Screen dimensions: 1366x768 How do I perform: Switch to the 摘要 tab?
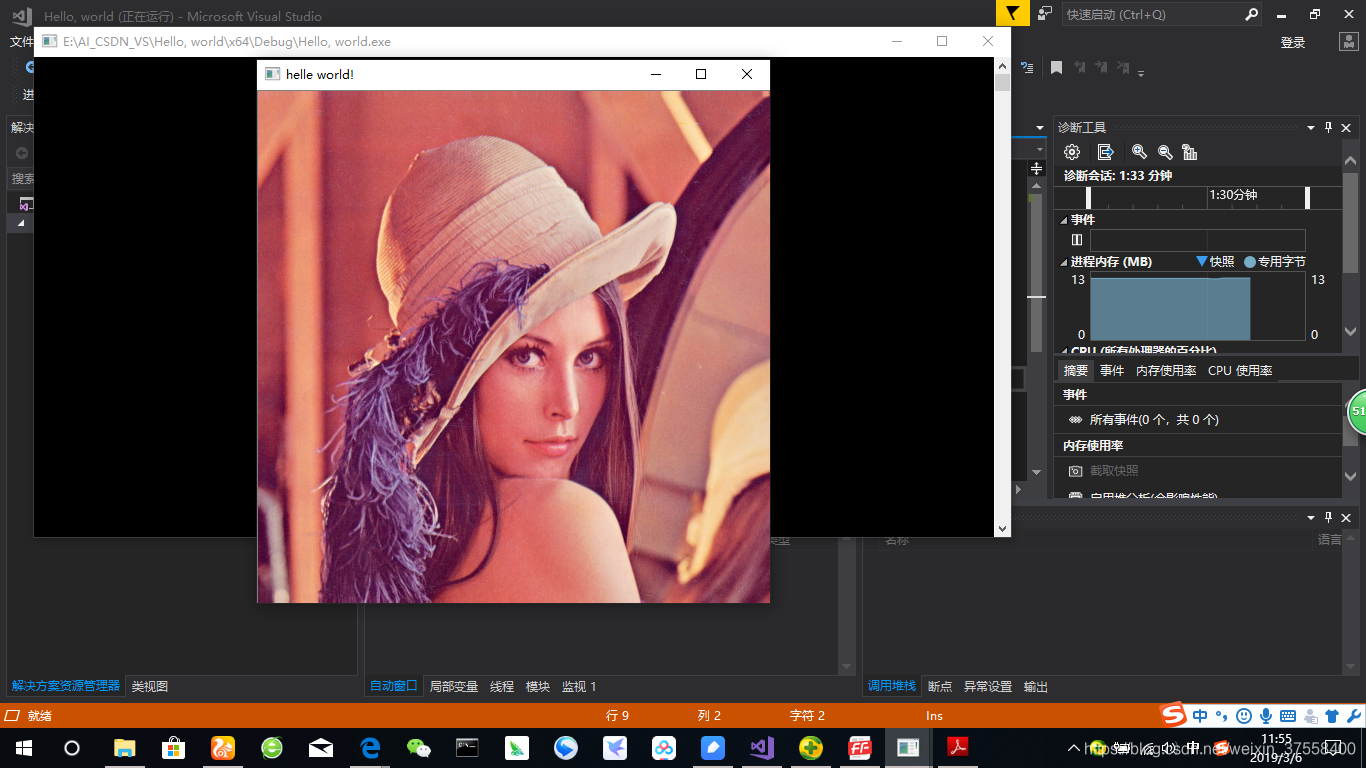1076,370
